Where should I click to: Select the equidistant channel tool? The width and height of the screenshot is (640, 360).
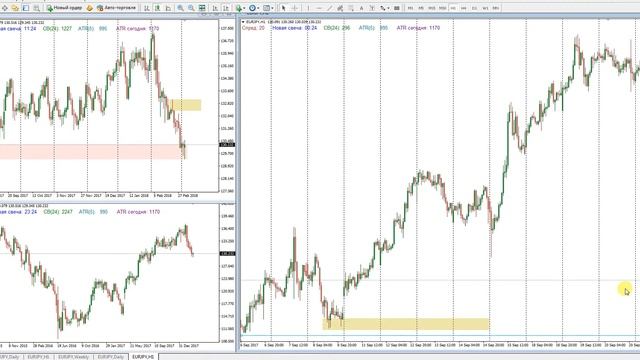340,8
